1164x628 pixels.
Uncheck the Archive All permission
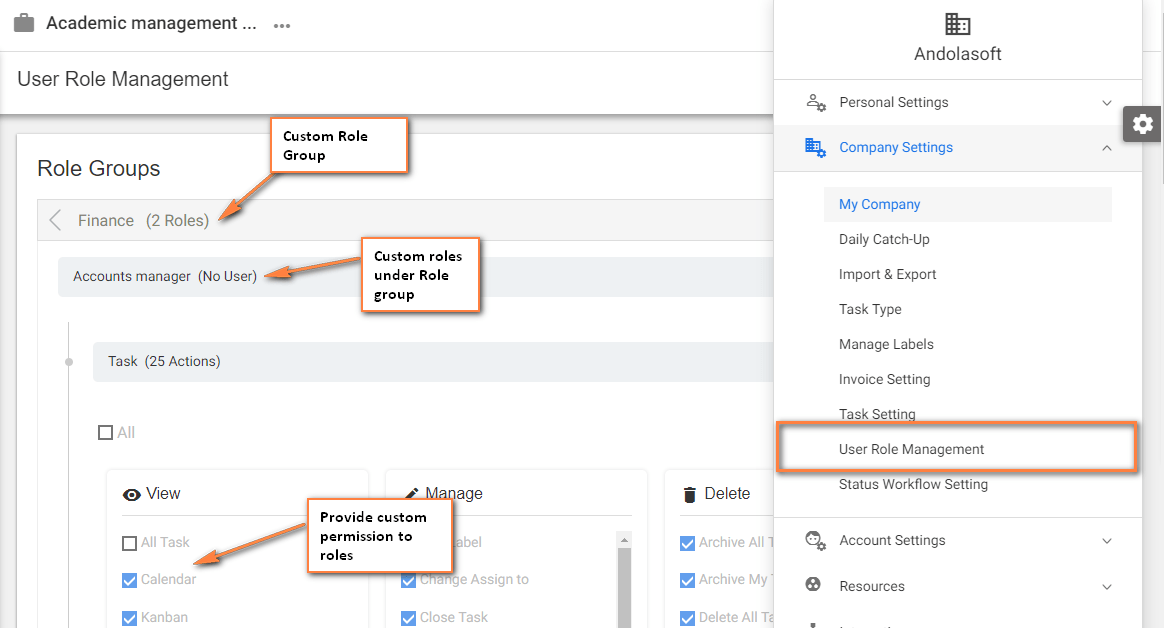pyautogui.click(x=687, y=543)
